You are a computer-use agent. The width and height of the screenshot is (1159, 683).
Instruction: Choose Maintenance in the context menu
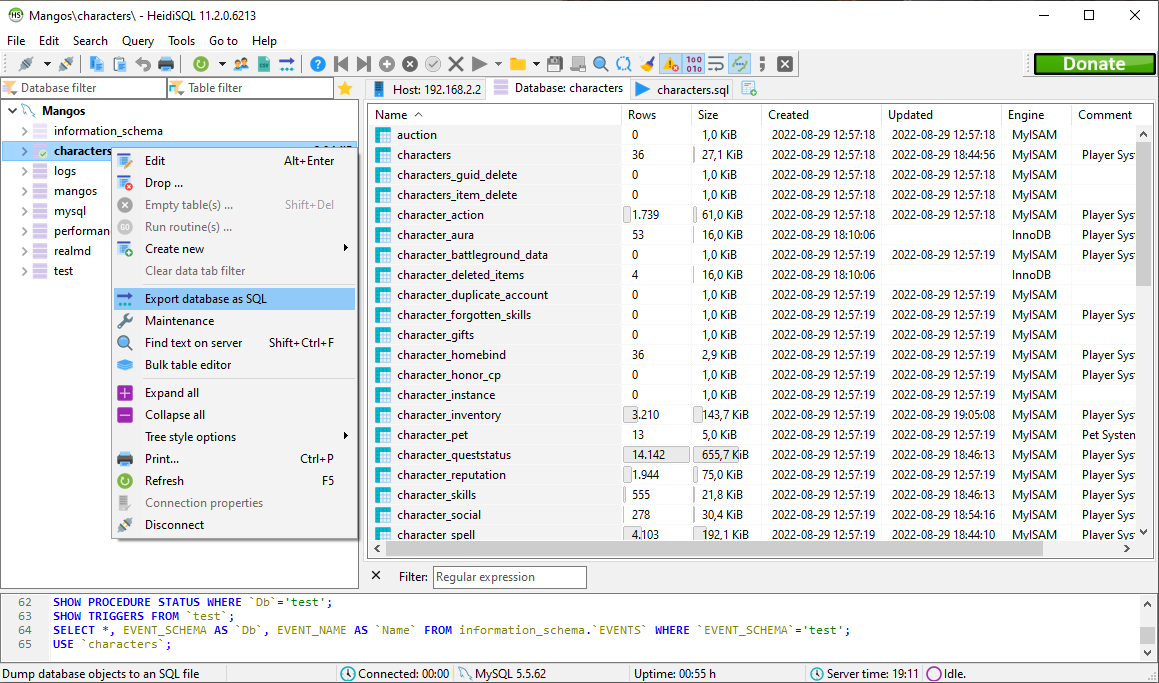click(234, 321)
